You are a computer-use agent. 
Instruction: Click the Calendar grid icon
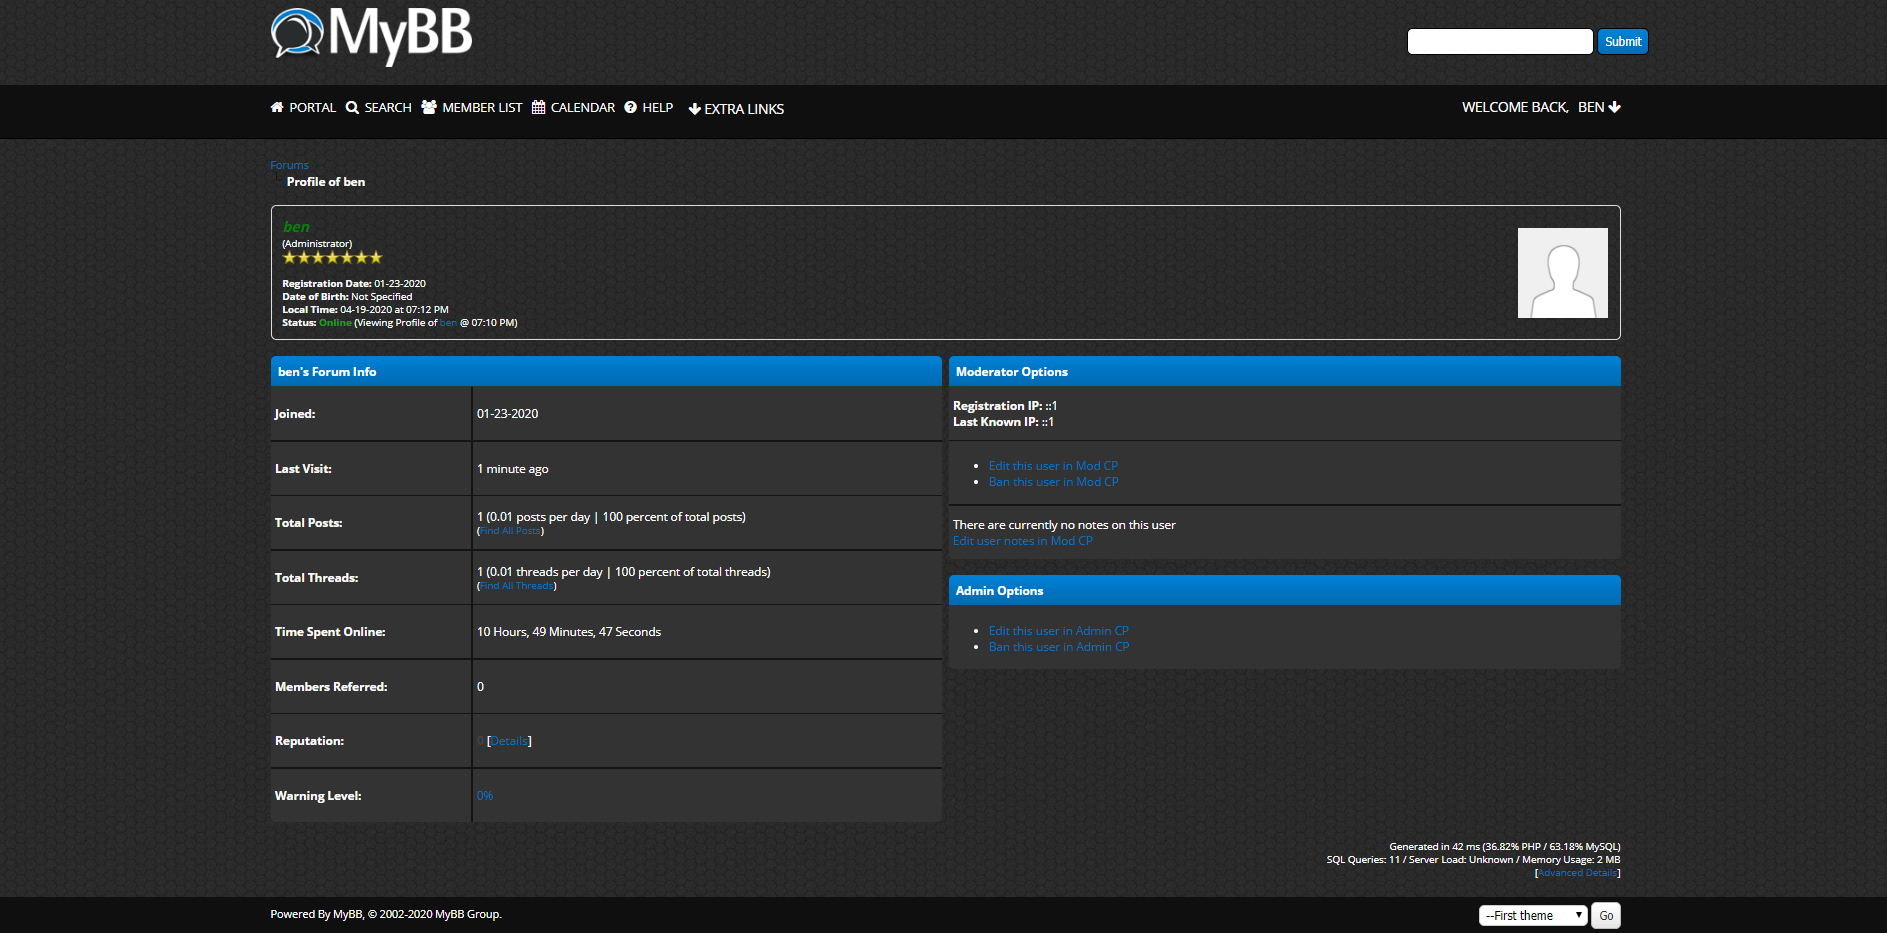538,108
